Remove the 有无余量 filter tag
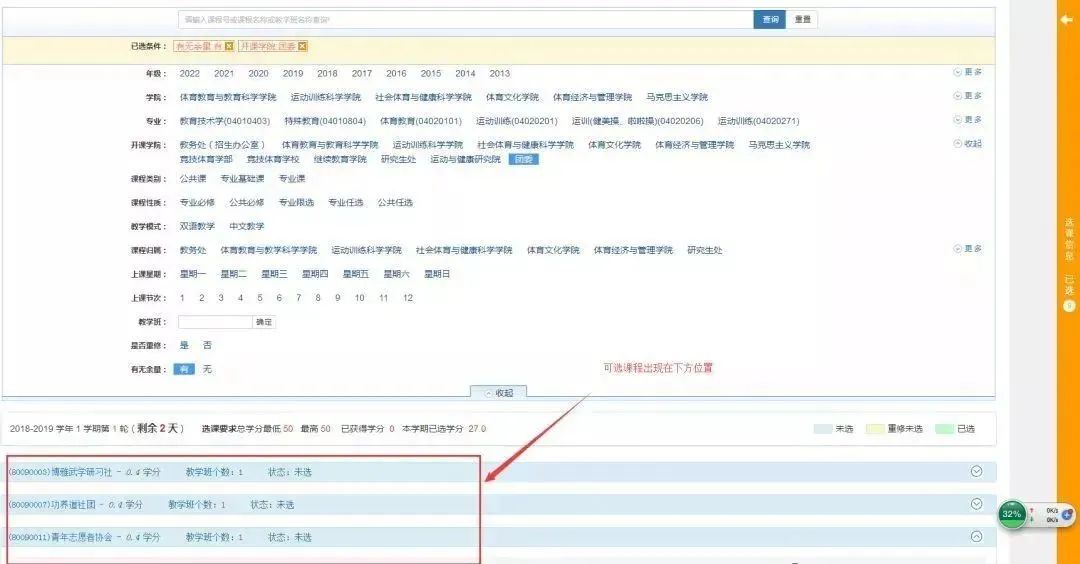This screenshot has width=1080, height=564. (229, 46)
